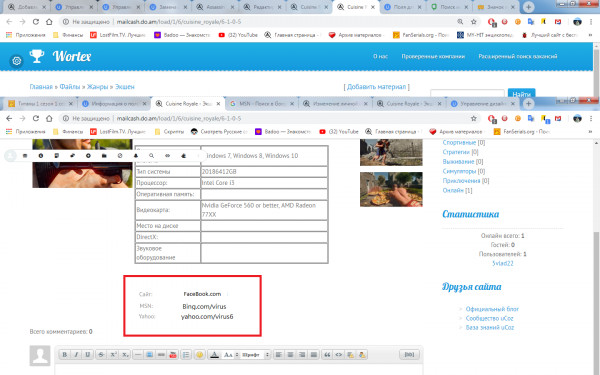Switch to MSN - Поиск в Бинг tab
Viewport: 600px width, 375px height.
261,104
